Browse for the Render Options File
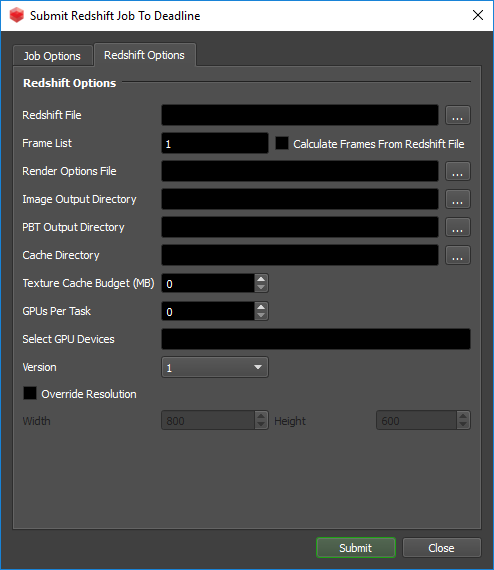 (458, 171)
